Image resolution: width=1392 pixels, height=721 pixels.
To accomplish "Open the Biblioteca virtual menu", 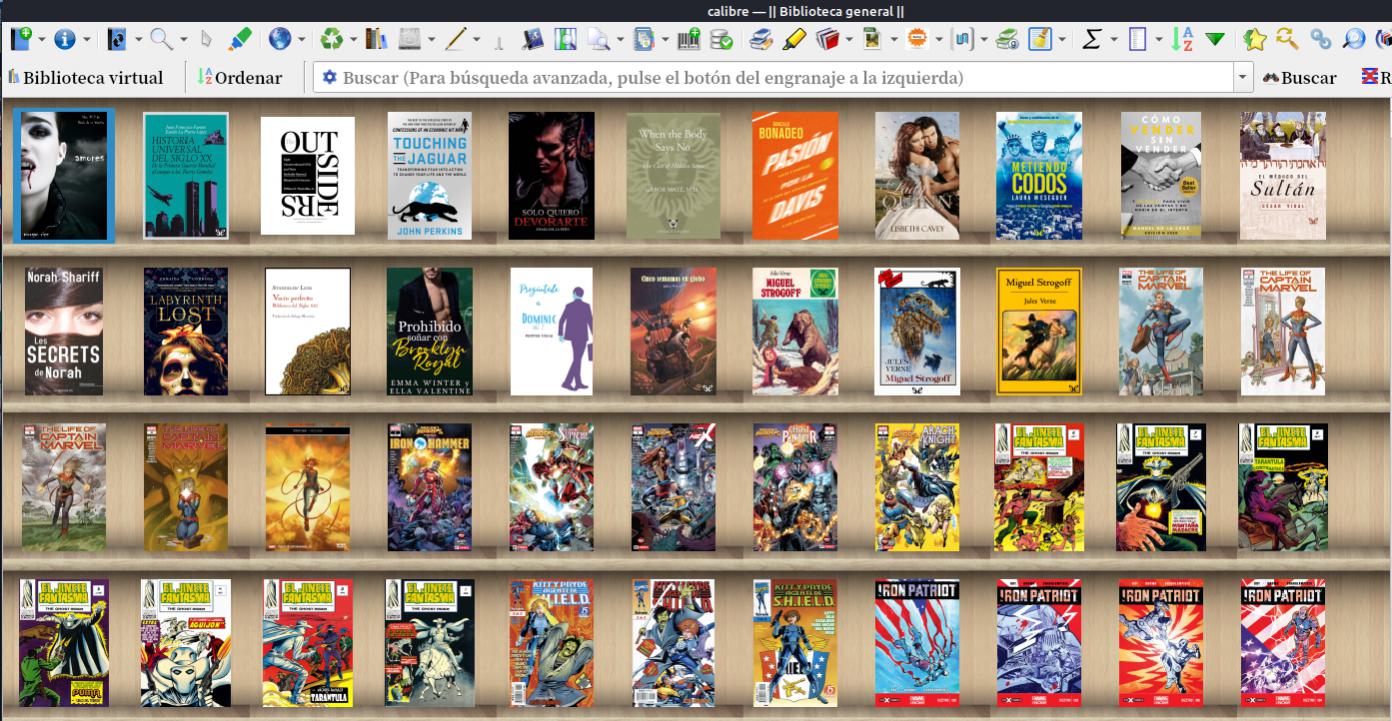I will coord(85,77).
